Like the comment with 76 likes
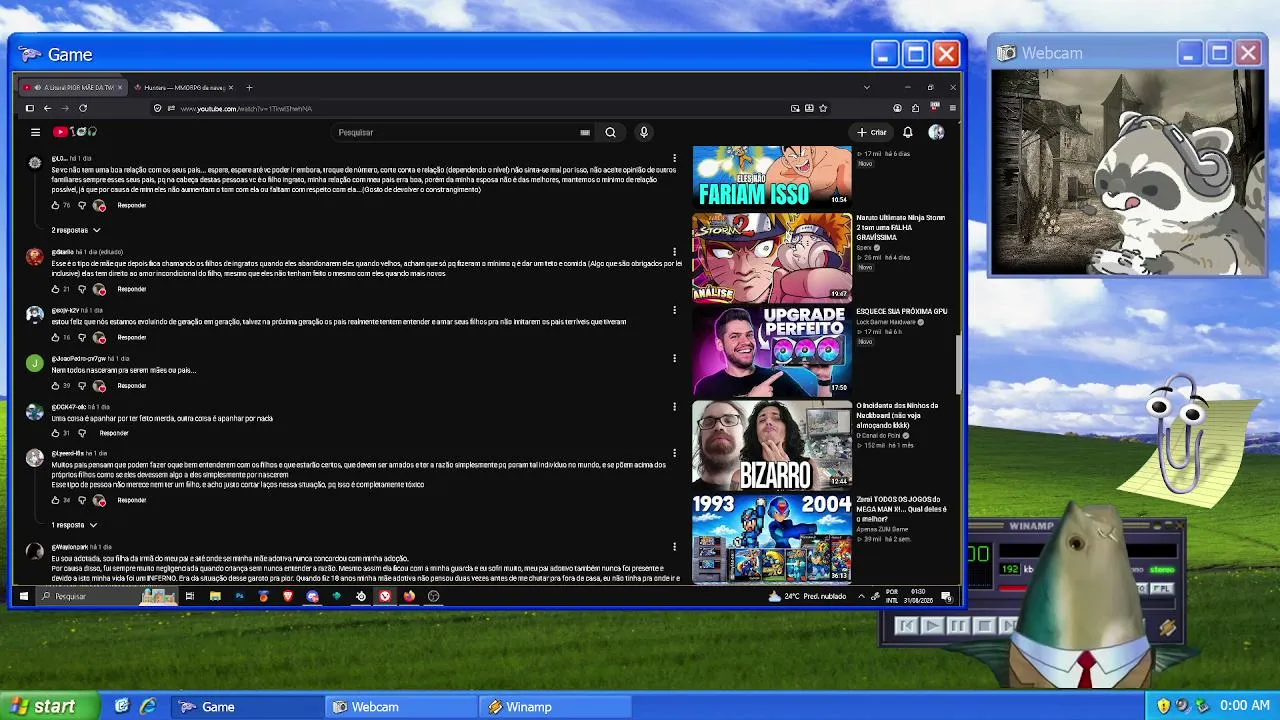The image size is (1280, 720). tap(55, 205)
